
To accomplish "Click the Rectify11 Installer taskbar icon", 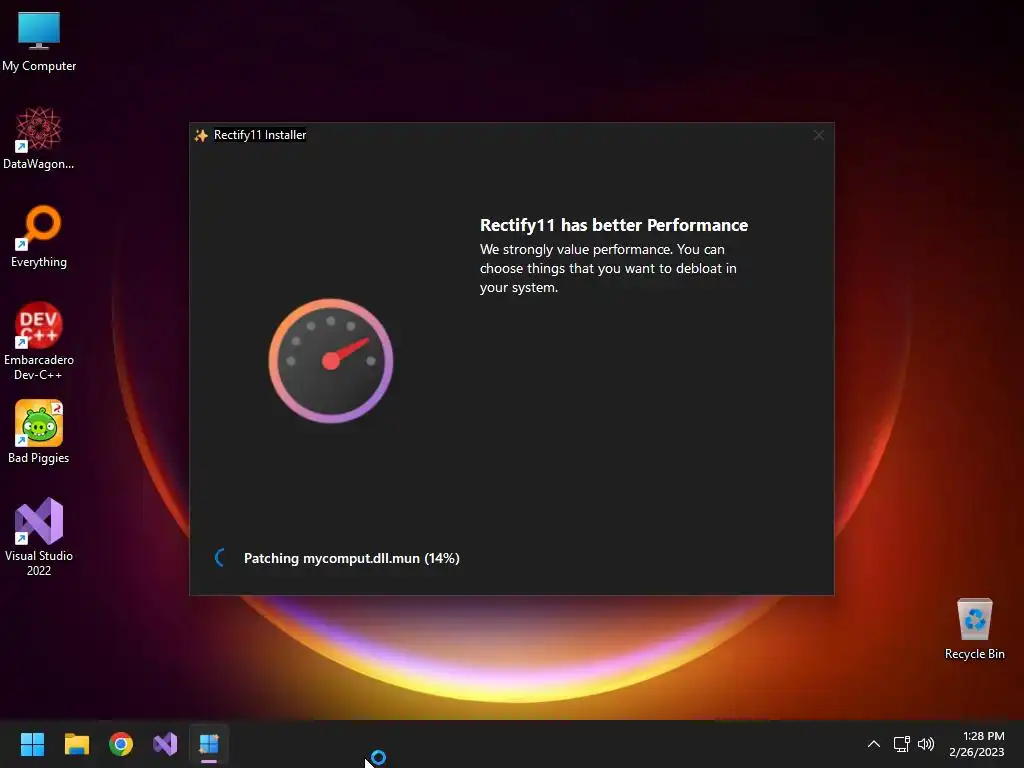I will (x=209, y=744).
